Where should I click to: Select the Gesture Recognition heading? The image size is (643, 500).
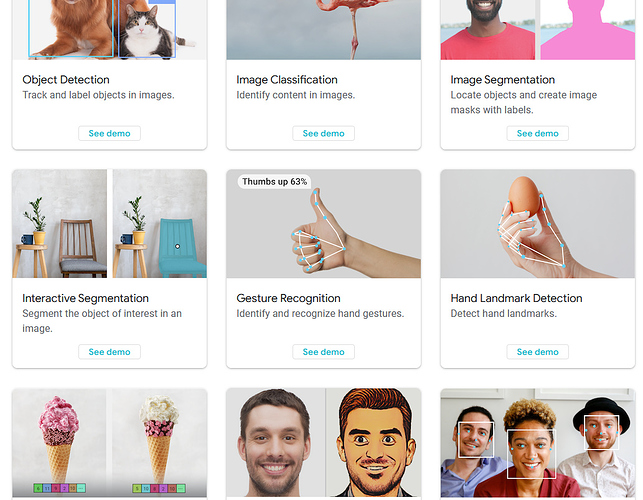coord(288,298)
